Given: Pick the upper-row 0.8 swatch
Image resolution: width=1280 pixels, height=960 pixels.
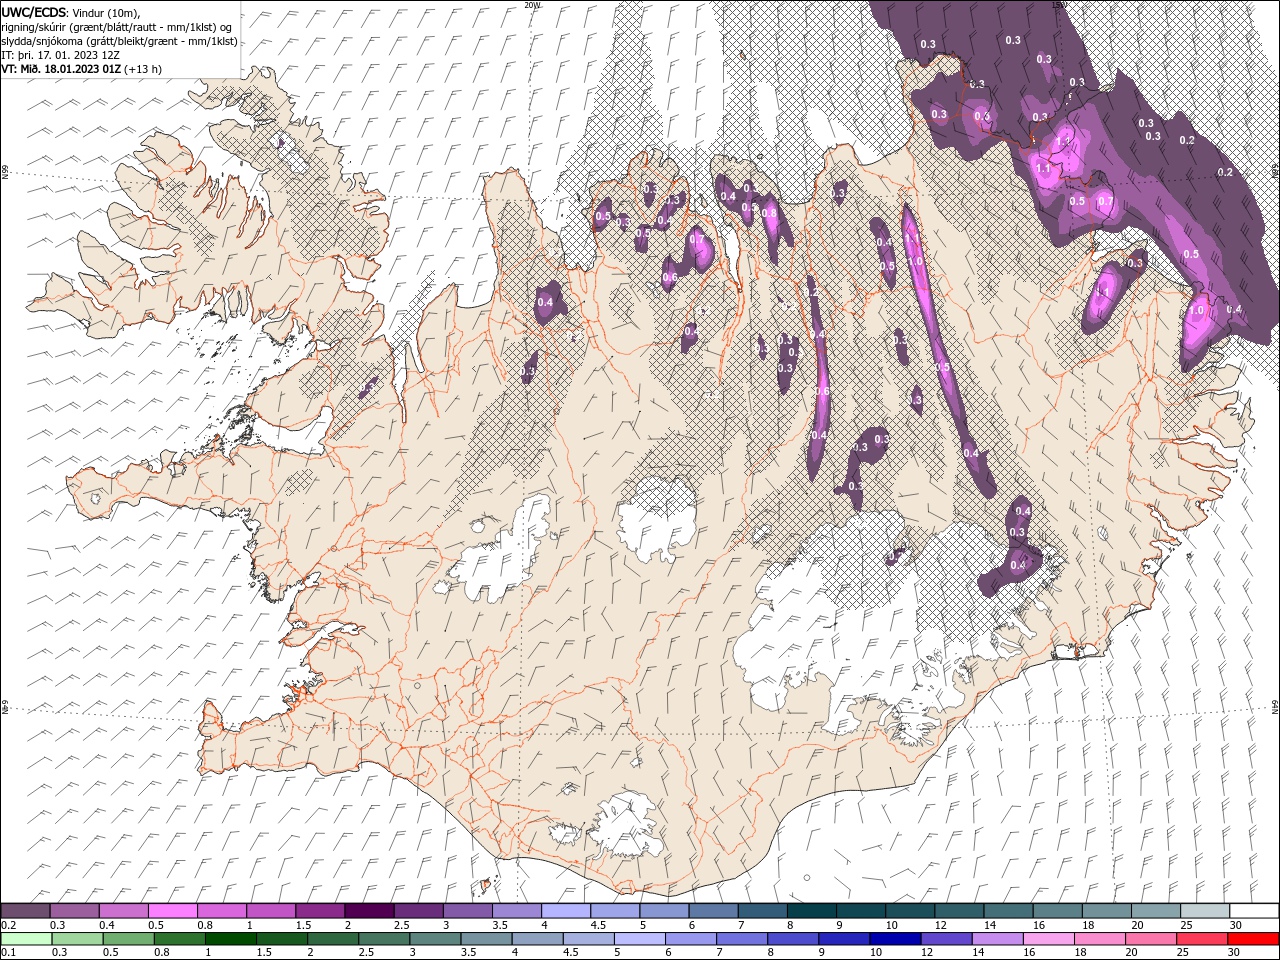Looking at the screenshot, I should [222, 910].
